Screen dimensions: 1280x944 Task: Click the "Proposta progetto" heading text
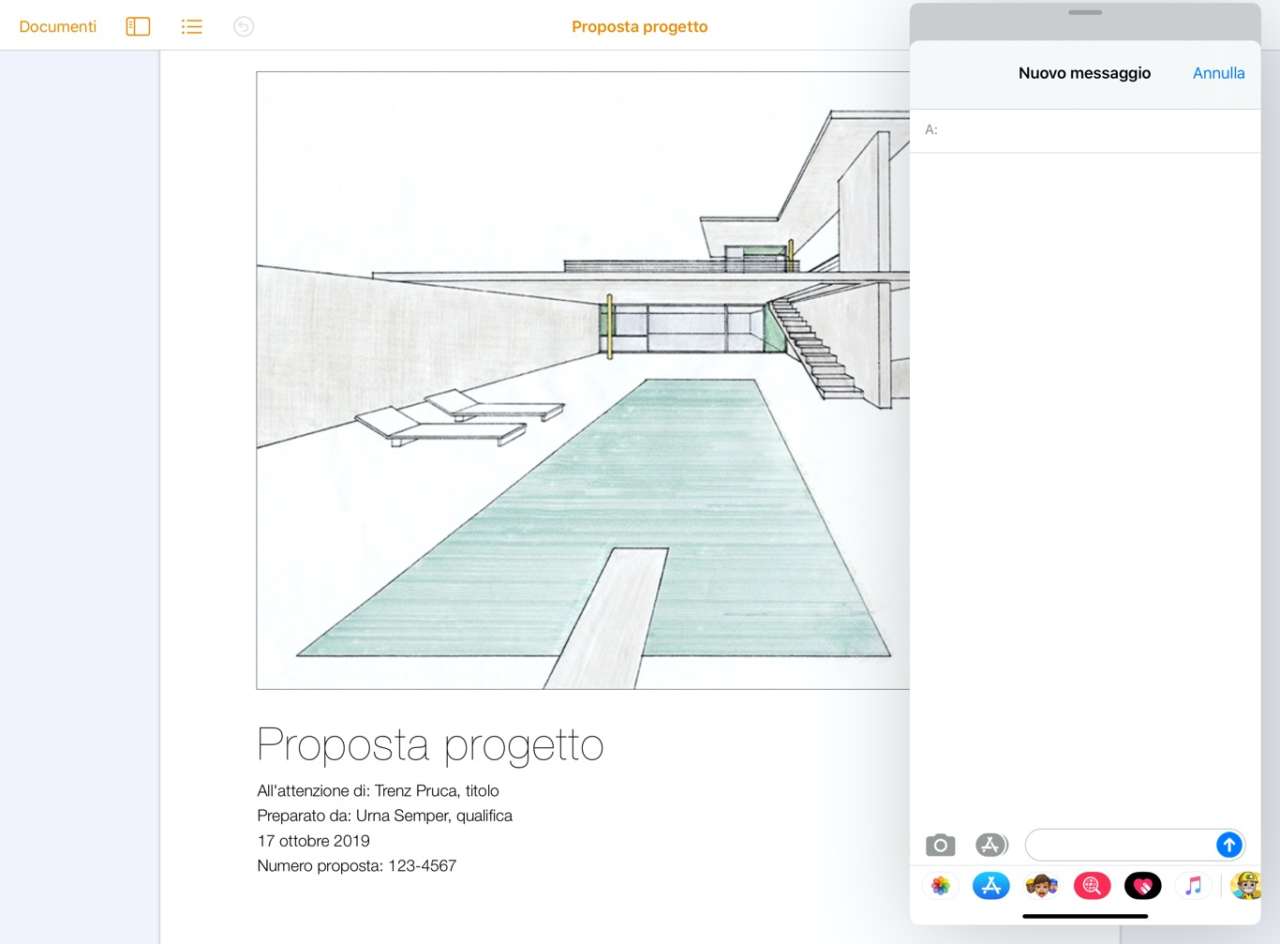tap(430, 745)
